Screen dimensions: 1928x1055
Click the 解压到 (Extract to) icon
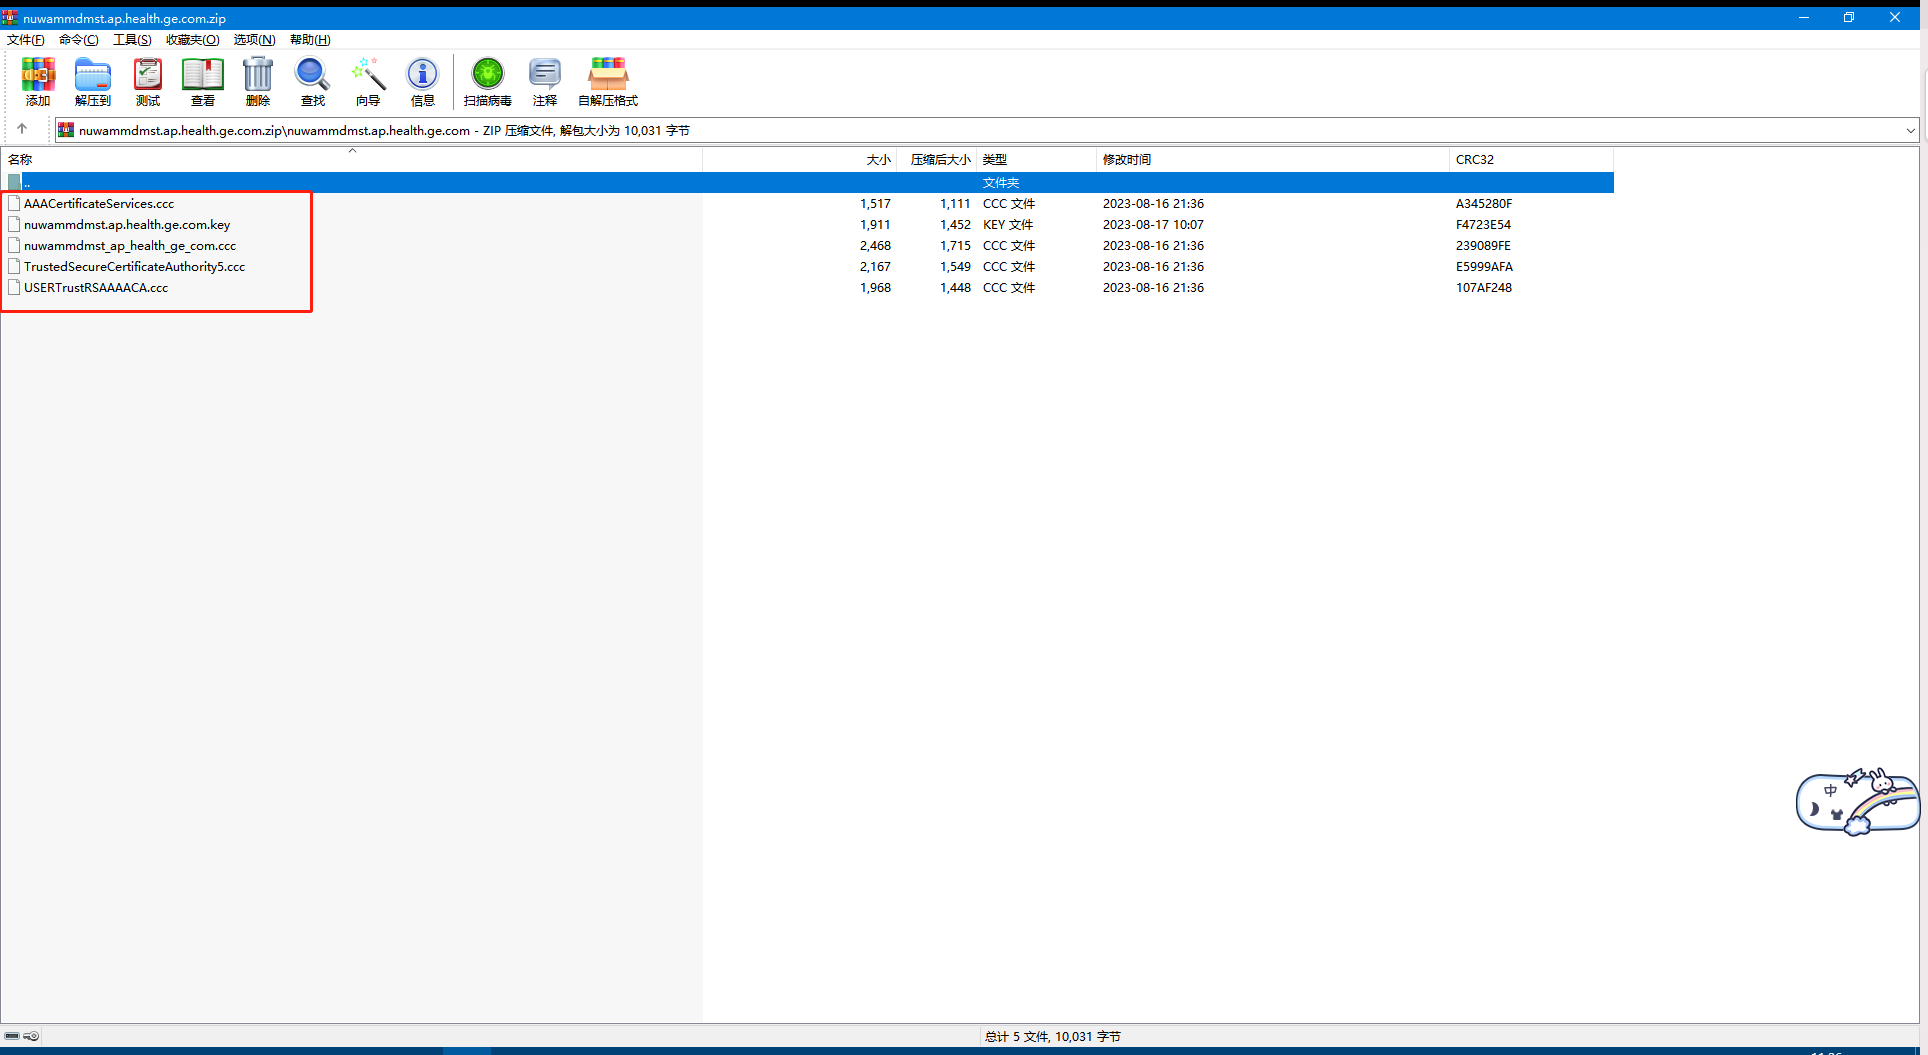coord(93,81)
